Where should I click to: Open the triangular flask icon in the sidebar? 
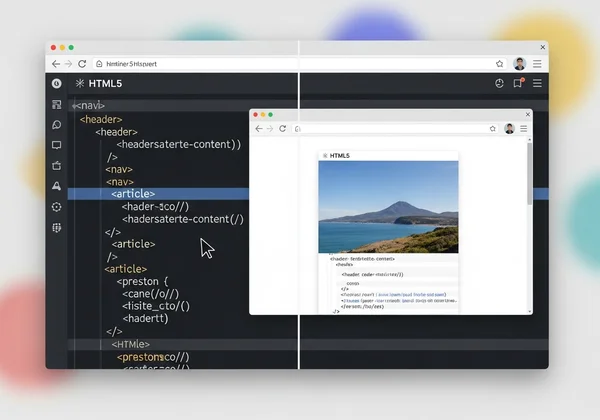[57, 186]
